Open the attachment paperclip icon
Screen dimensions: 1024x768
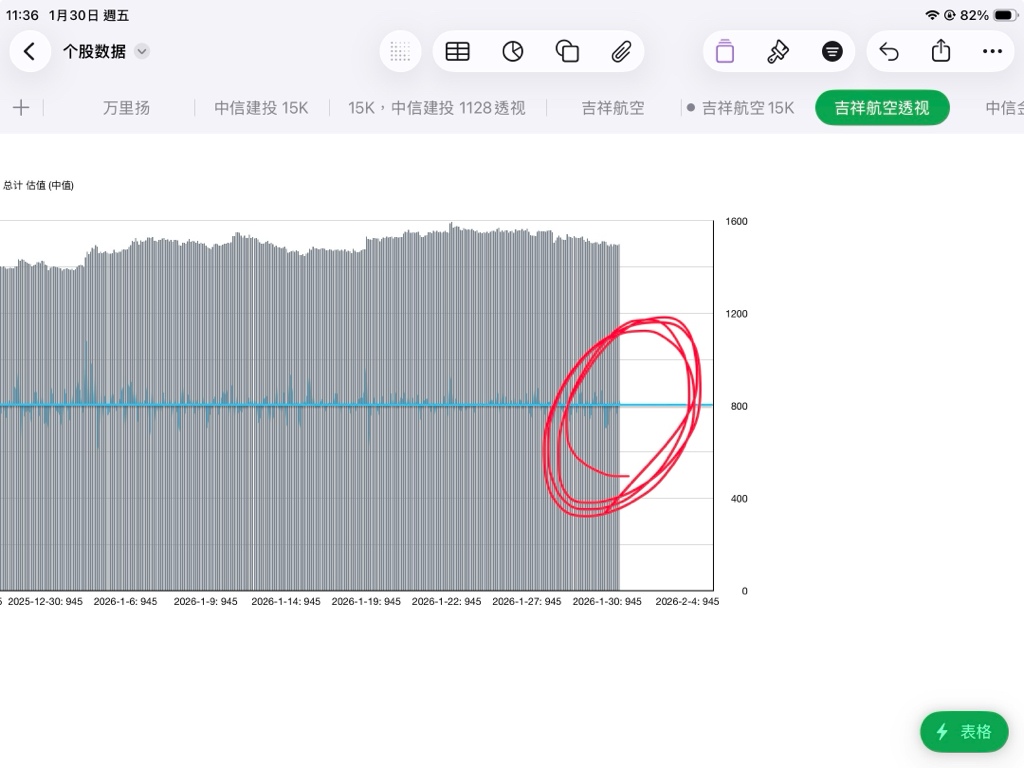[x=621, y=52]
